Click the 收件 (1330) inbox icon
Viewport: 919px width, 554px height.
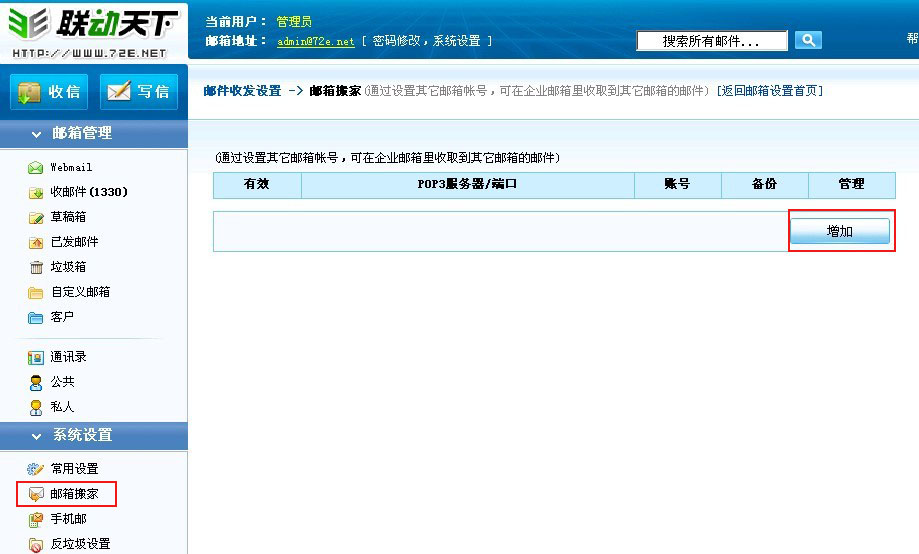click(36, 193)
